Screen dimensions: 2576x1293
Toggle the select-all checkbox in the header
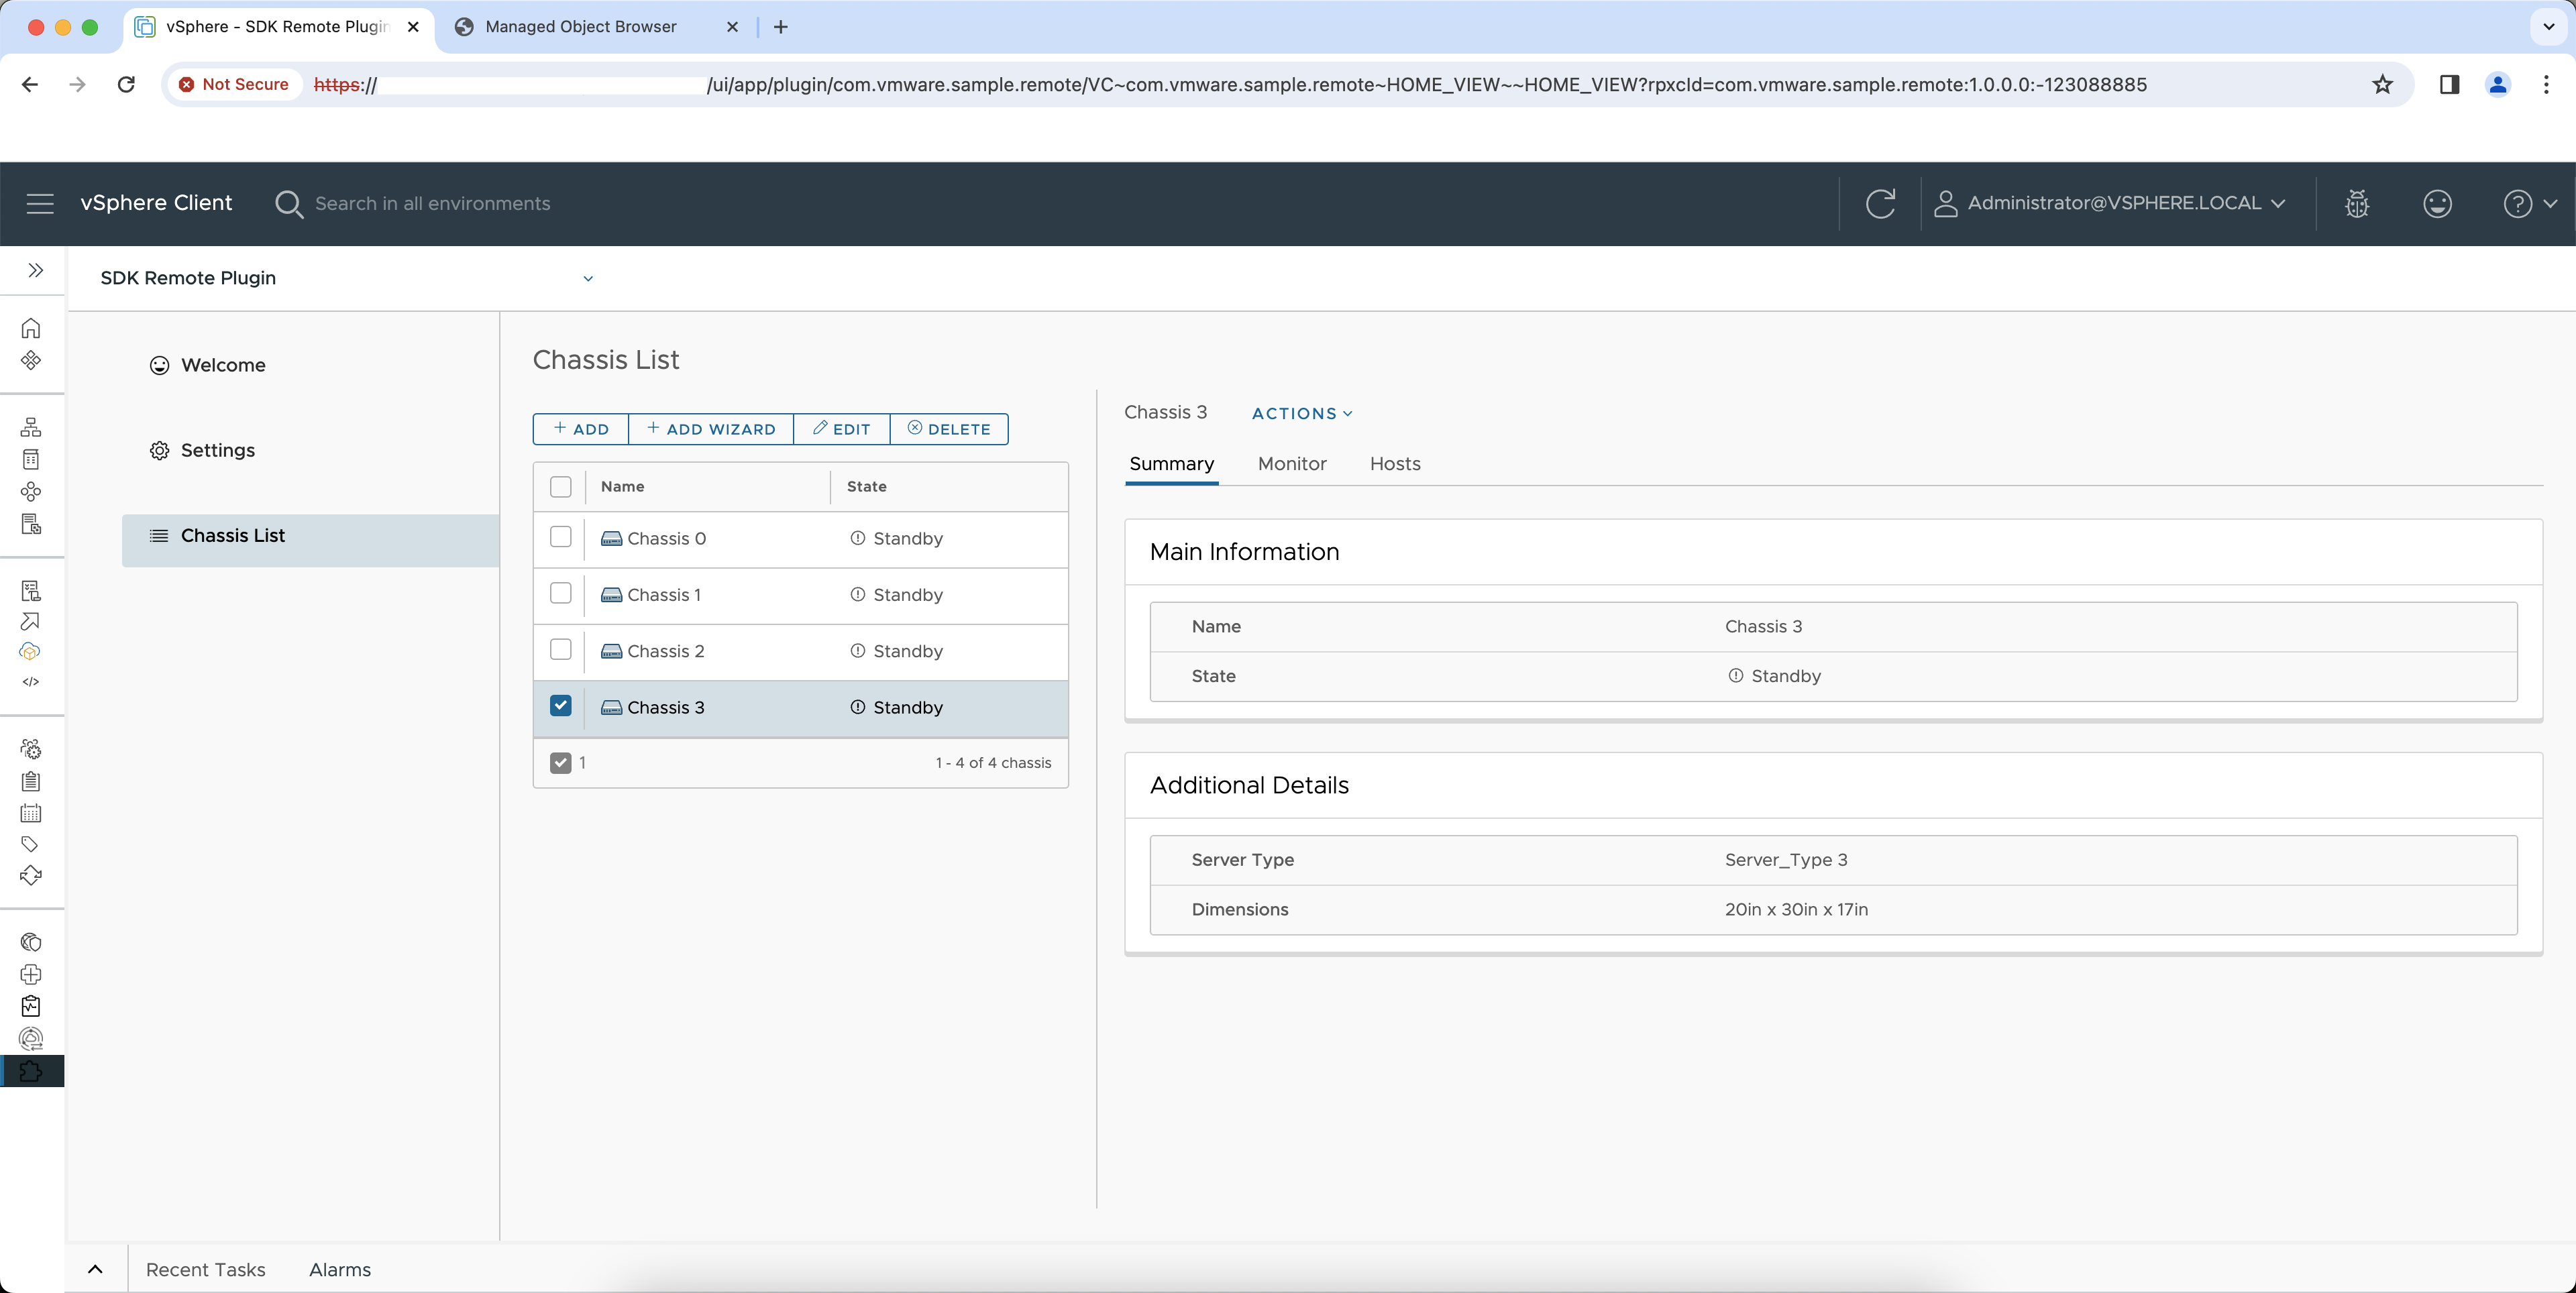pyautogui.click(x=560, y=487)
